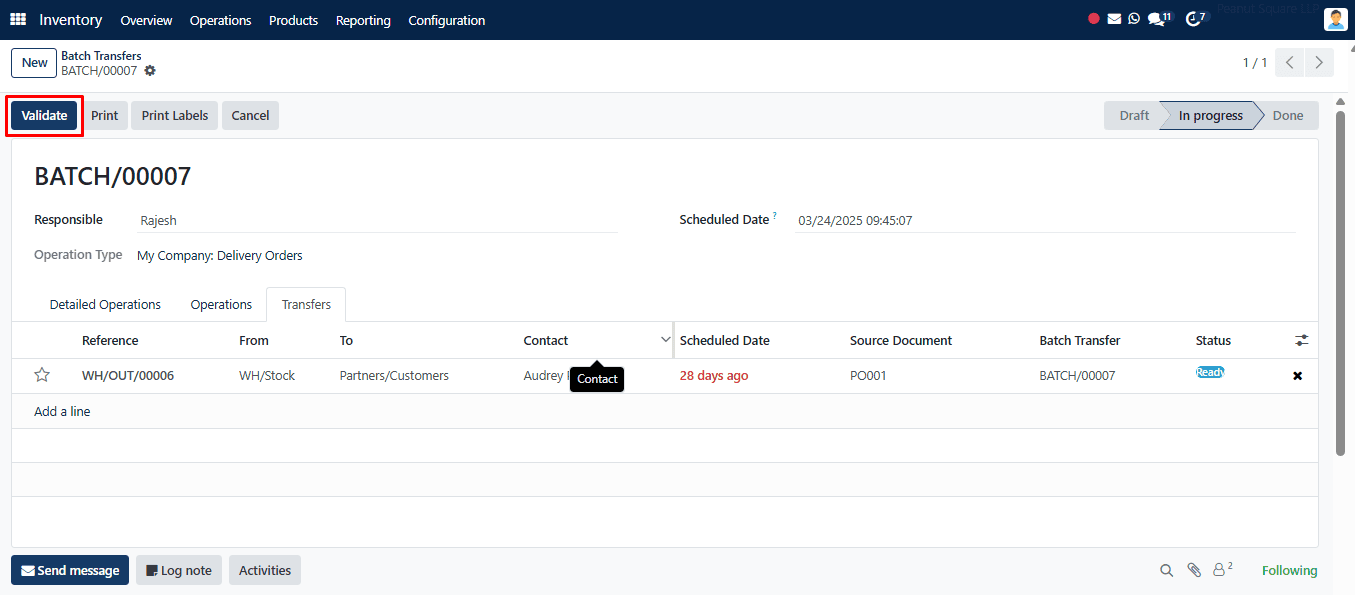Click Send message button
This screenshot has height=595, width=1355.
[70, 570]
